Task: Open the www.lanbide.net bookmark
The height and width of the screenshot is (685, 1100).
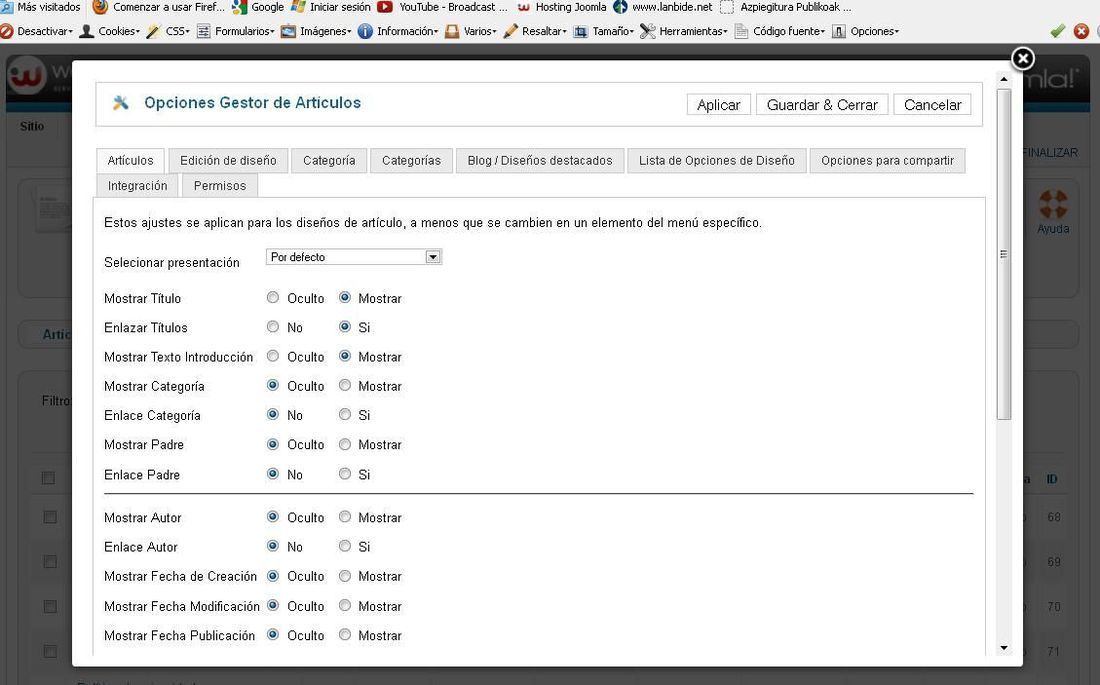Action: pyautogui.click(x=663, y=7)
